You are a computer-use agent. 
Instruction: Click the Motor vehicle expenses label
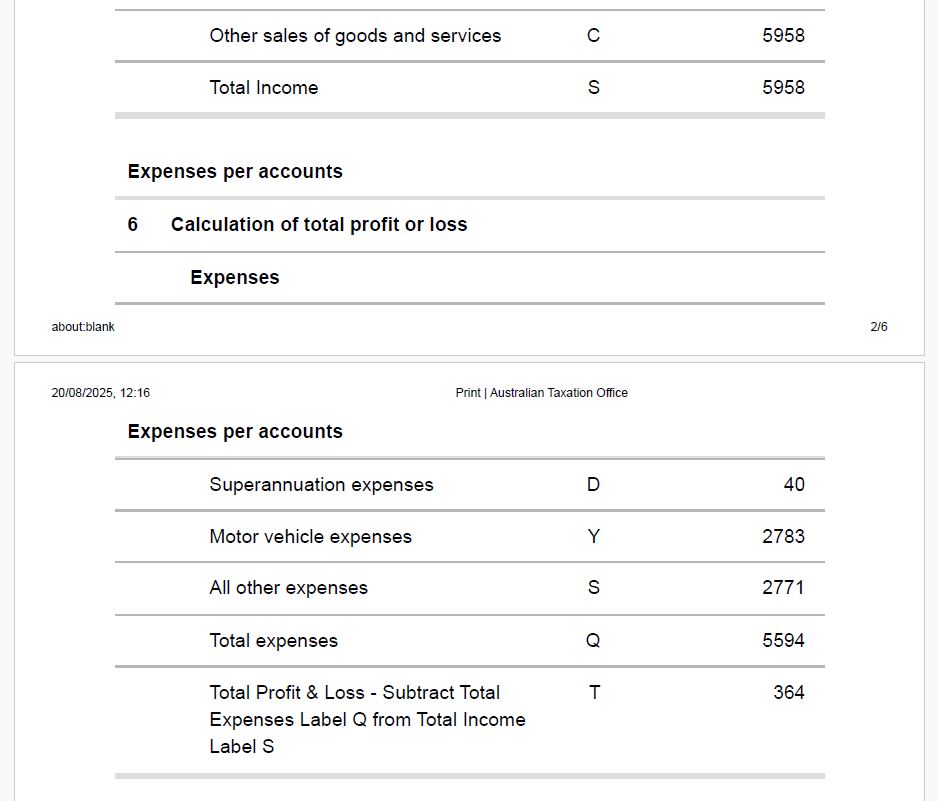click(310, 537)
